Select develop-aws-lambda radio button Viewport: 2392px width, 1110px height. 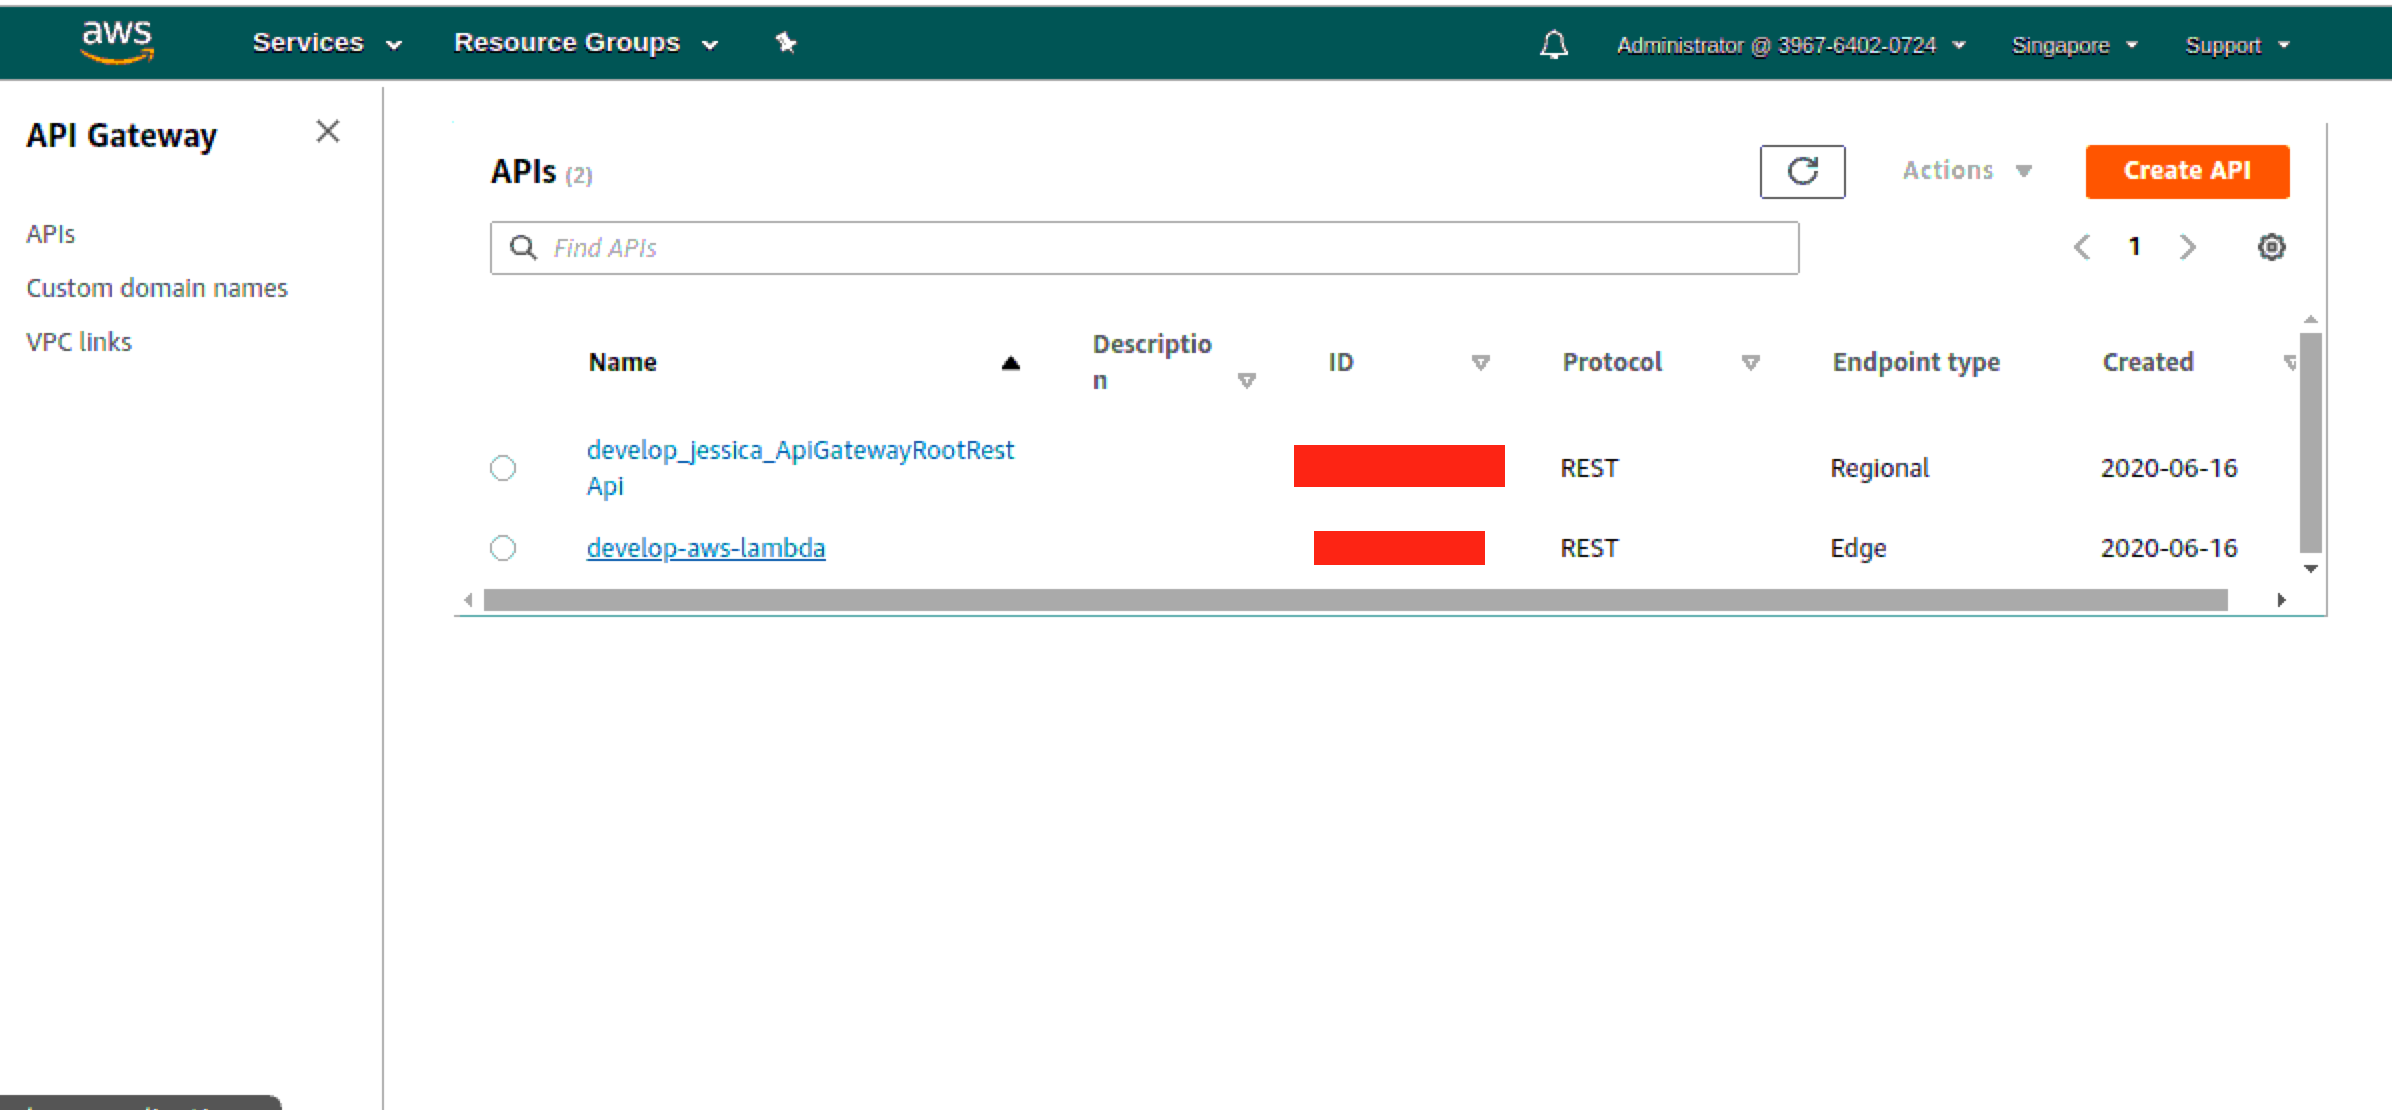(503, 548)
